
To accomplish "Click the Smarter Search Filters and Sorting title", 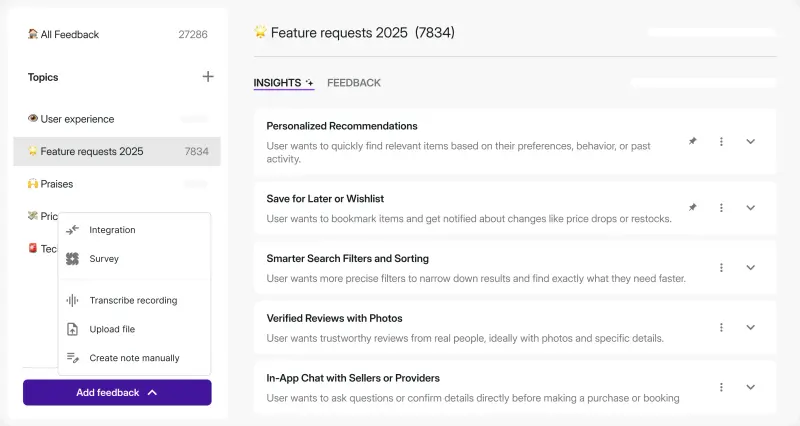I will pos(347,258).
